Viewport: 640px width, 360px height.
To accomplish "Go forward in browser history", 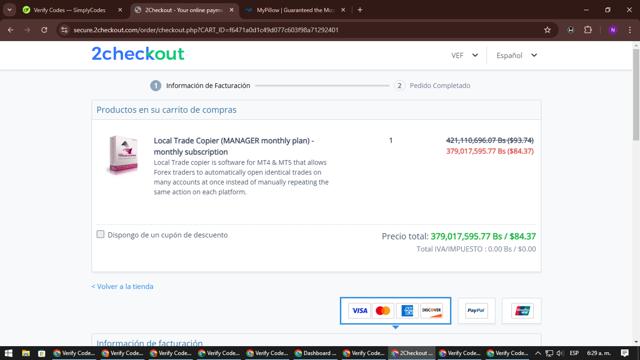I will click(27, 30).
